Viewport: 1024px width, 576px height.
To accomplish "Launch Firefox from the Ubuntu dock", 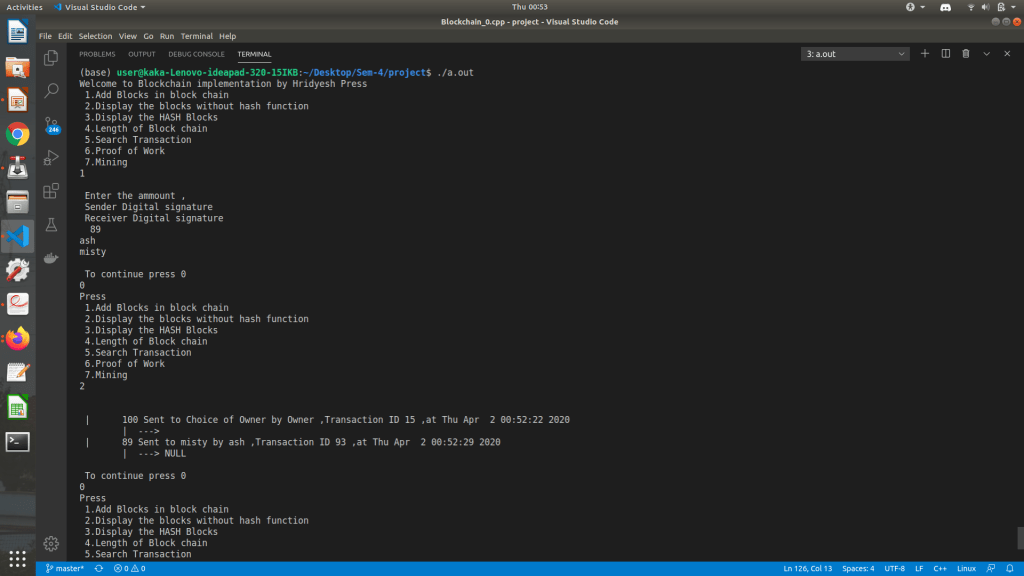I will [x=17, y=339].
